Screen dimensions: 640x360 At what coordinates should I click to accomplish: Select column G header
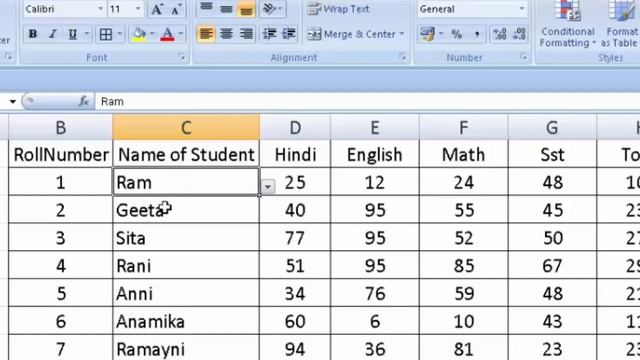click(x=552, y=128)
